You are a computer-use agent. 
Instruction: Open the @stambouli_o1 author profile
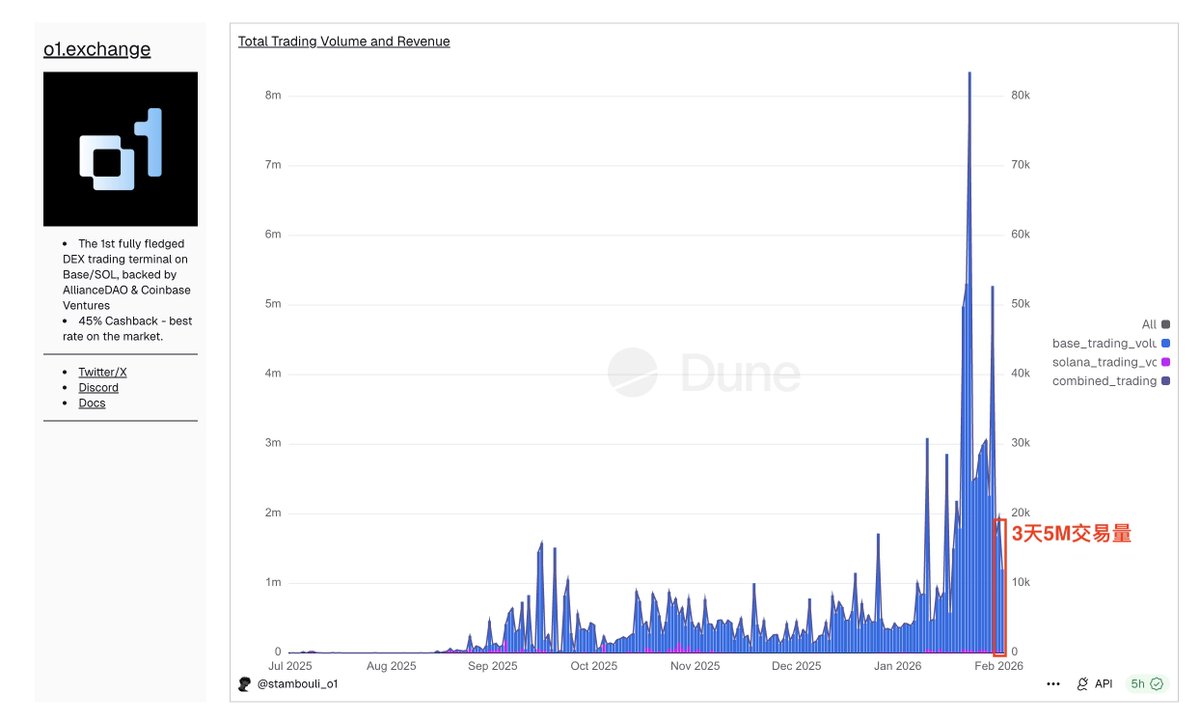coord(297,684)
